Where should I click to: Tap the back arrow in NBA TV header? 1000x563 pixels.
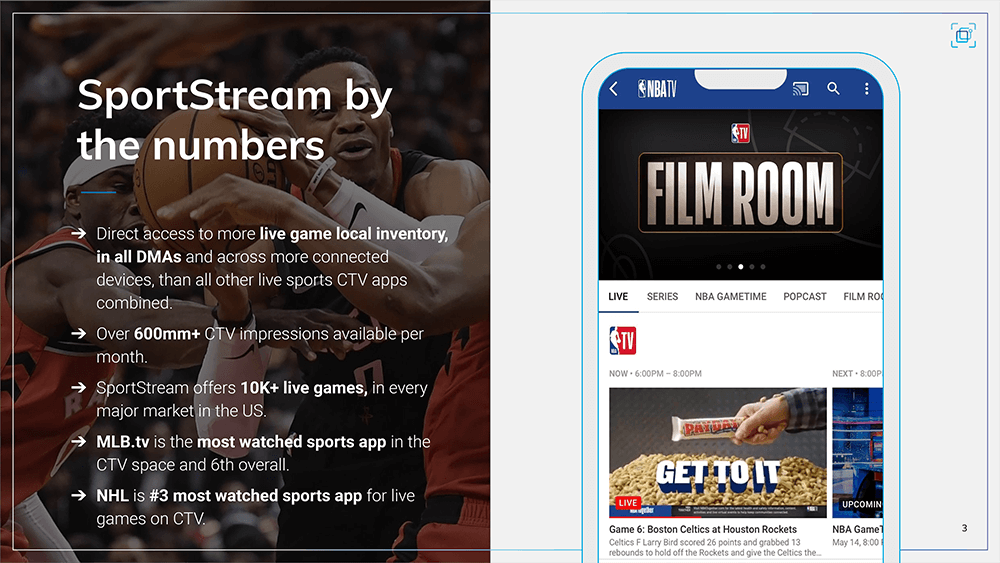click(x=614, y=89)
